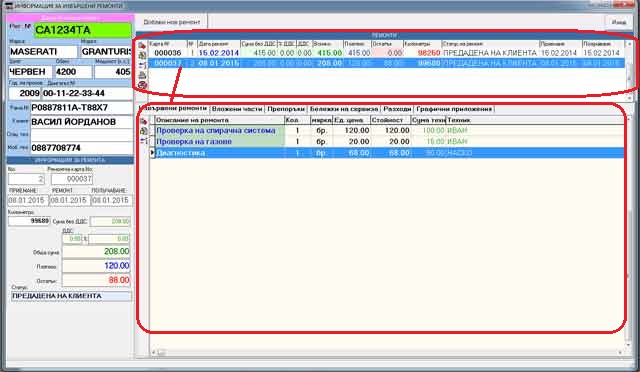Click the copy icon beside the Проверка на спирачна система row
The width and height of the screenshot is (640, 372).
coord(143,131)
